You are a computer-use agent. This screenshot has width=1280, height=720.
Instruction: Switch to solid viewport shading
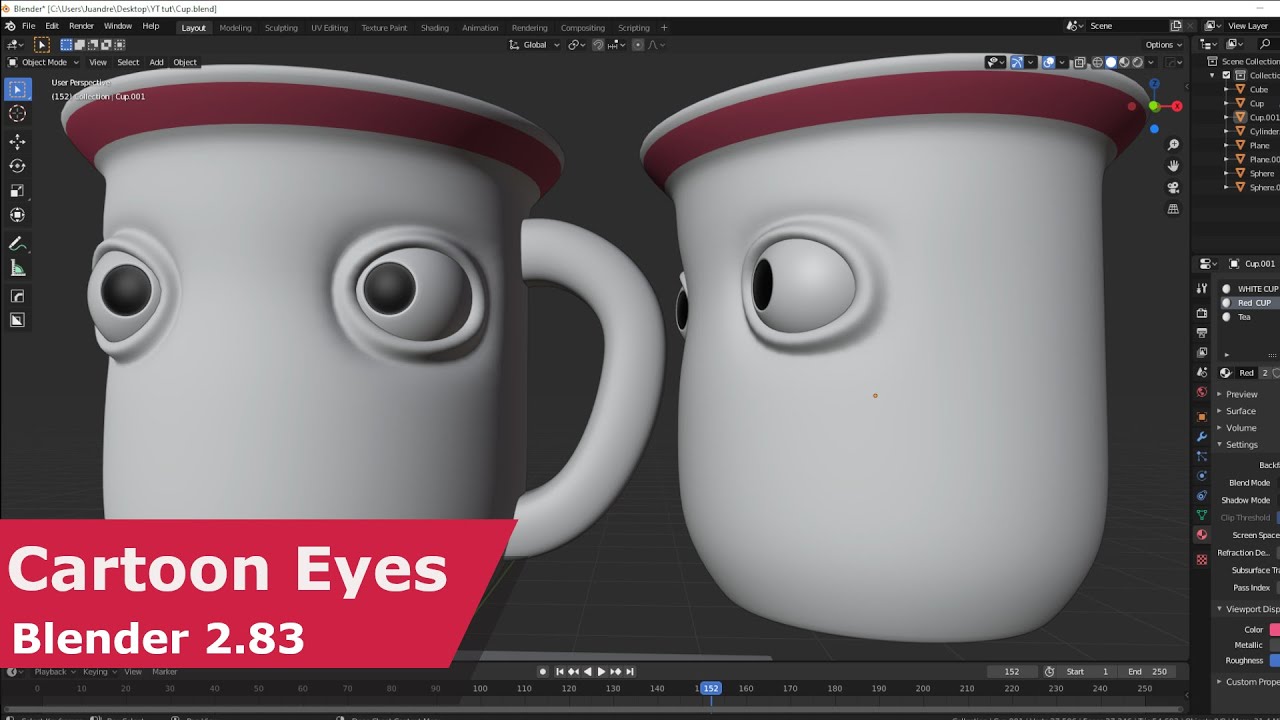click(1110, 62)
